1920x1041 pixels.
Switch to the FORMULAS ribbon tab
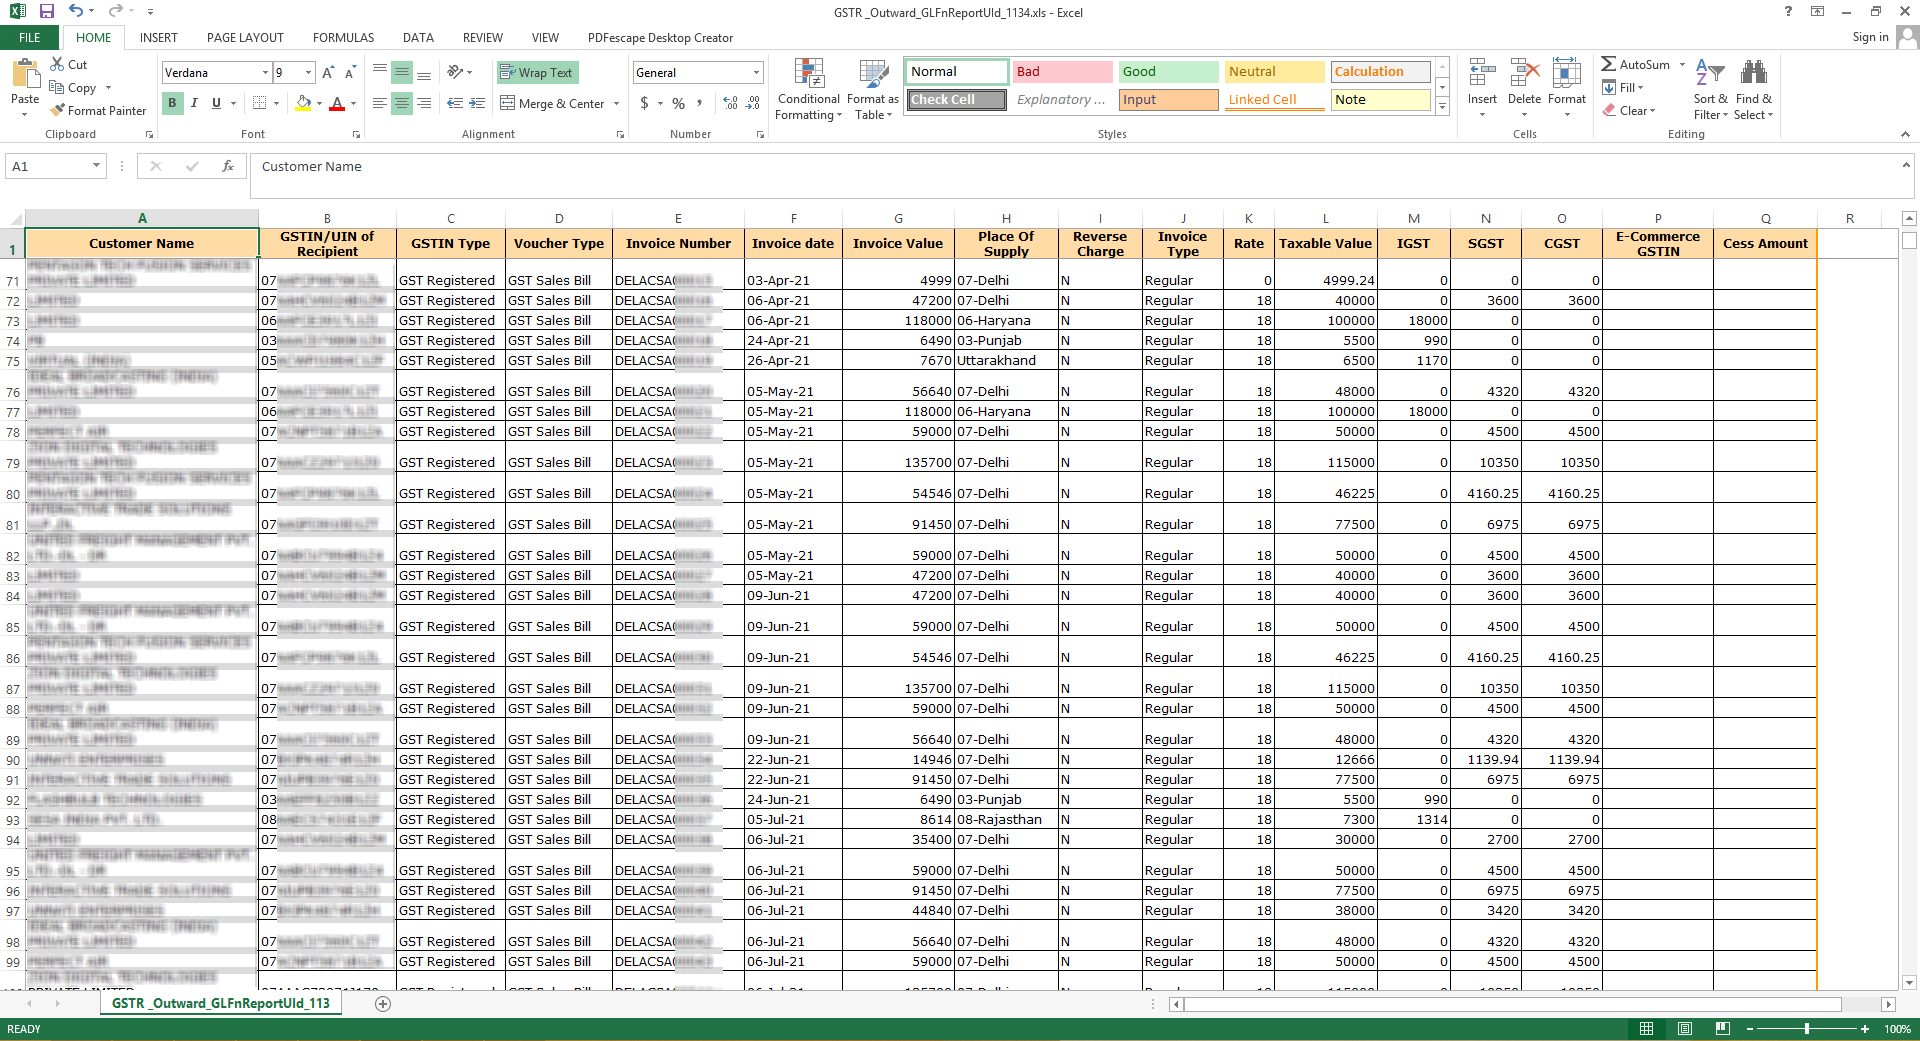343,38
